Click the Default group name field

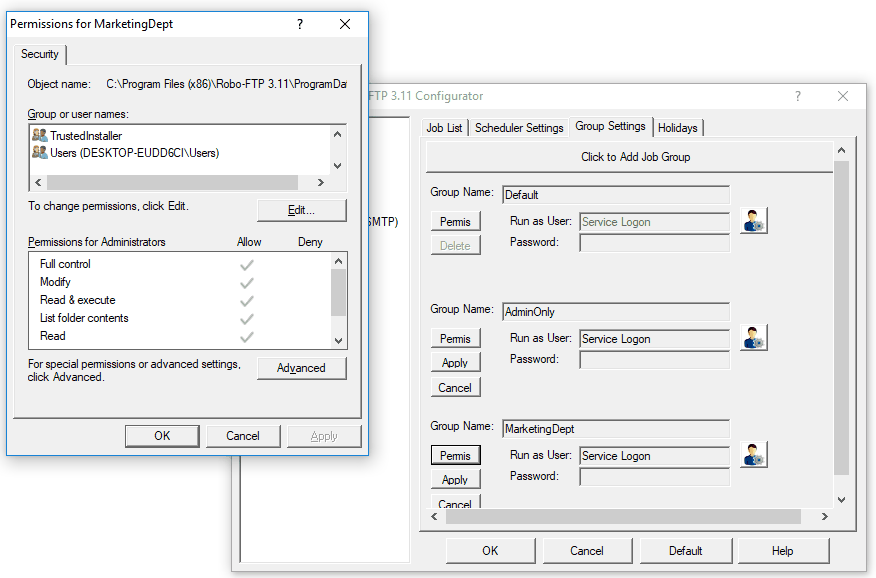pyautogui.click(x=616, y=195)
